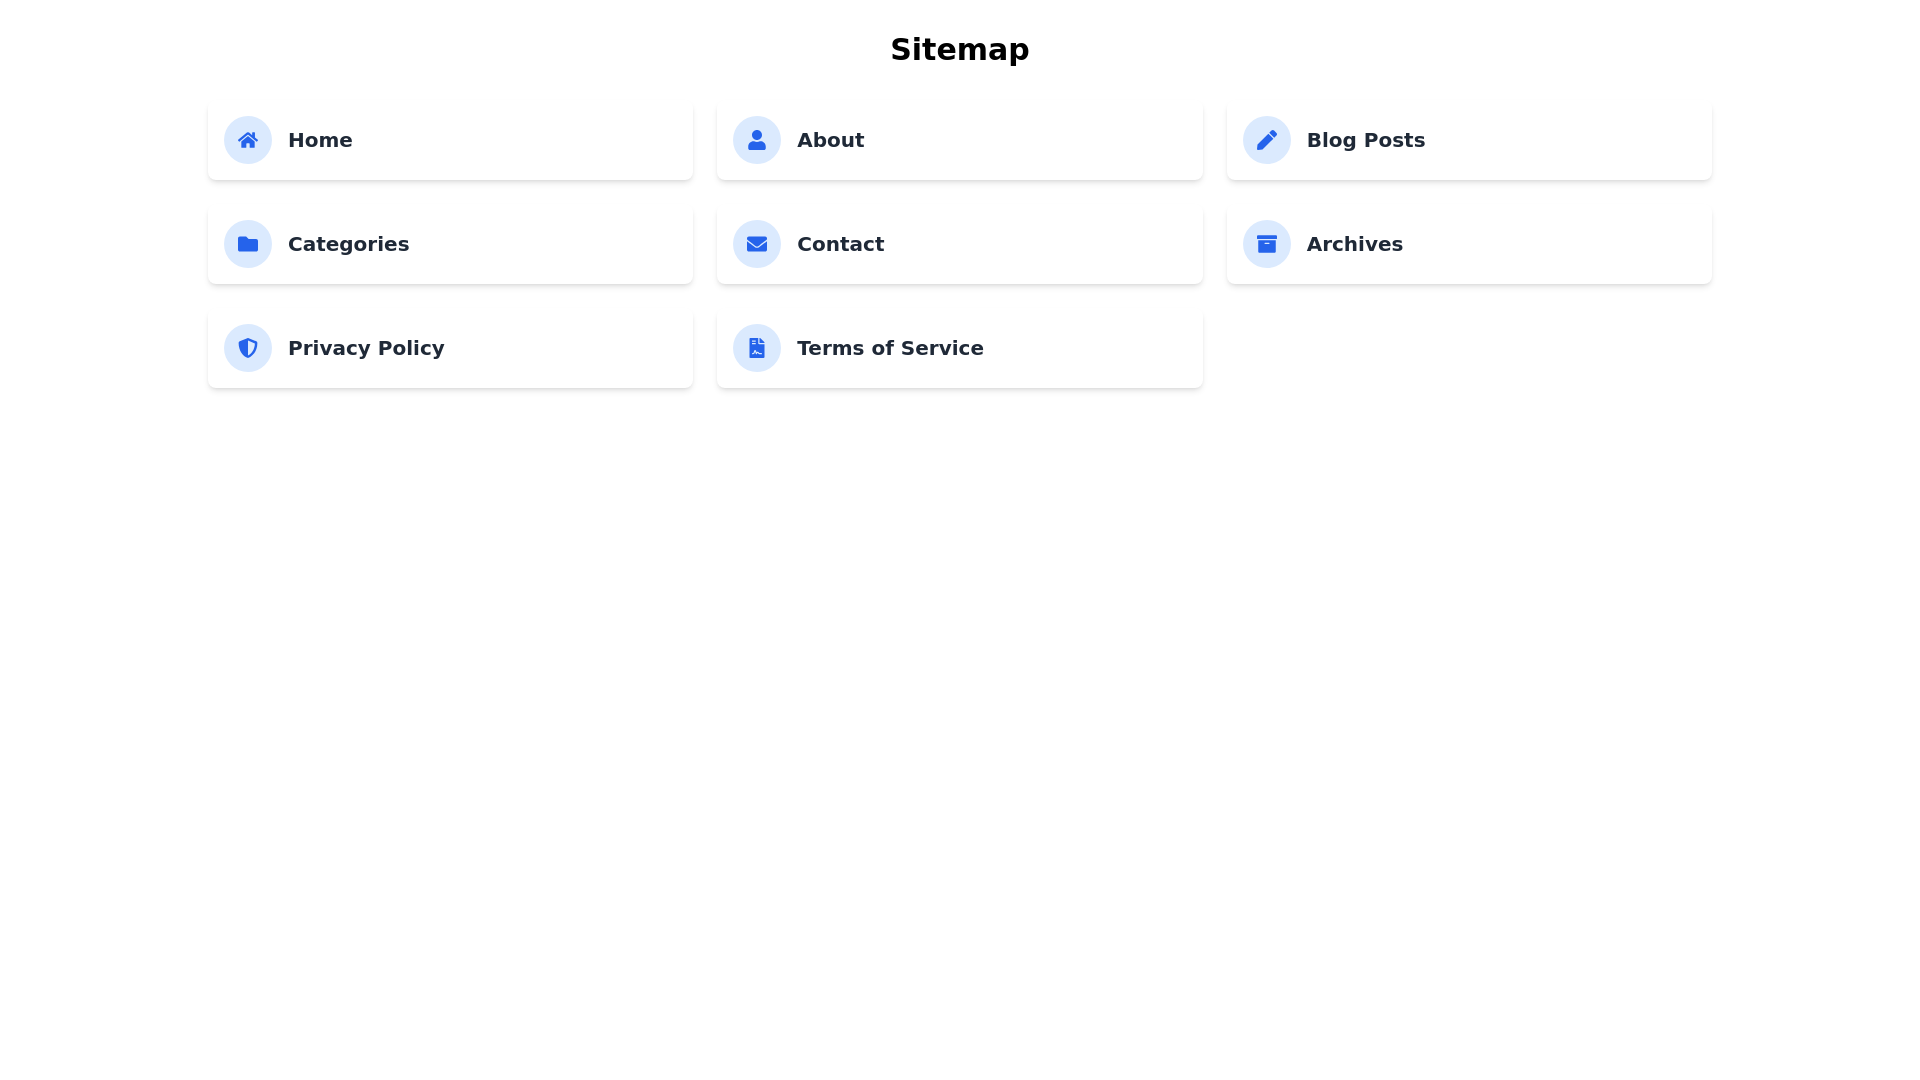This screenshot has width=1920, height=1080.
Task: Navigate to the About page
Action: pos(830,140)
